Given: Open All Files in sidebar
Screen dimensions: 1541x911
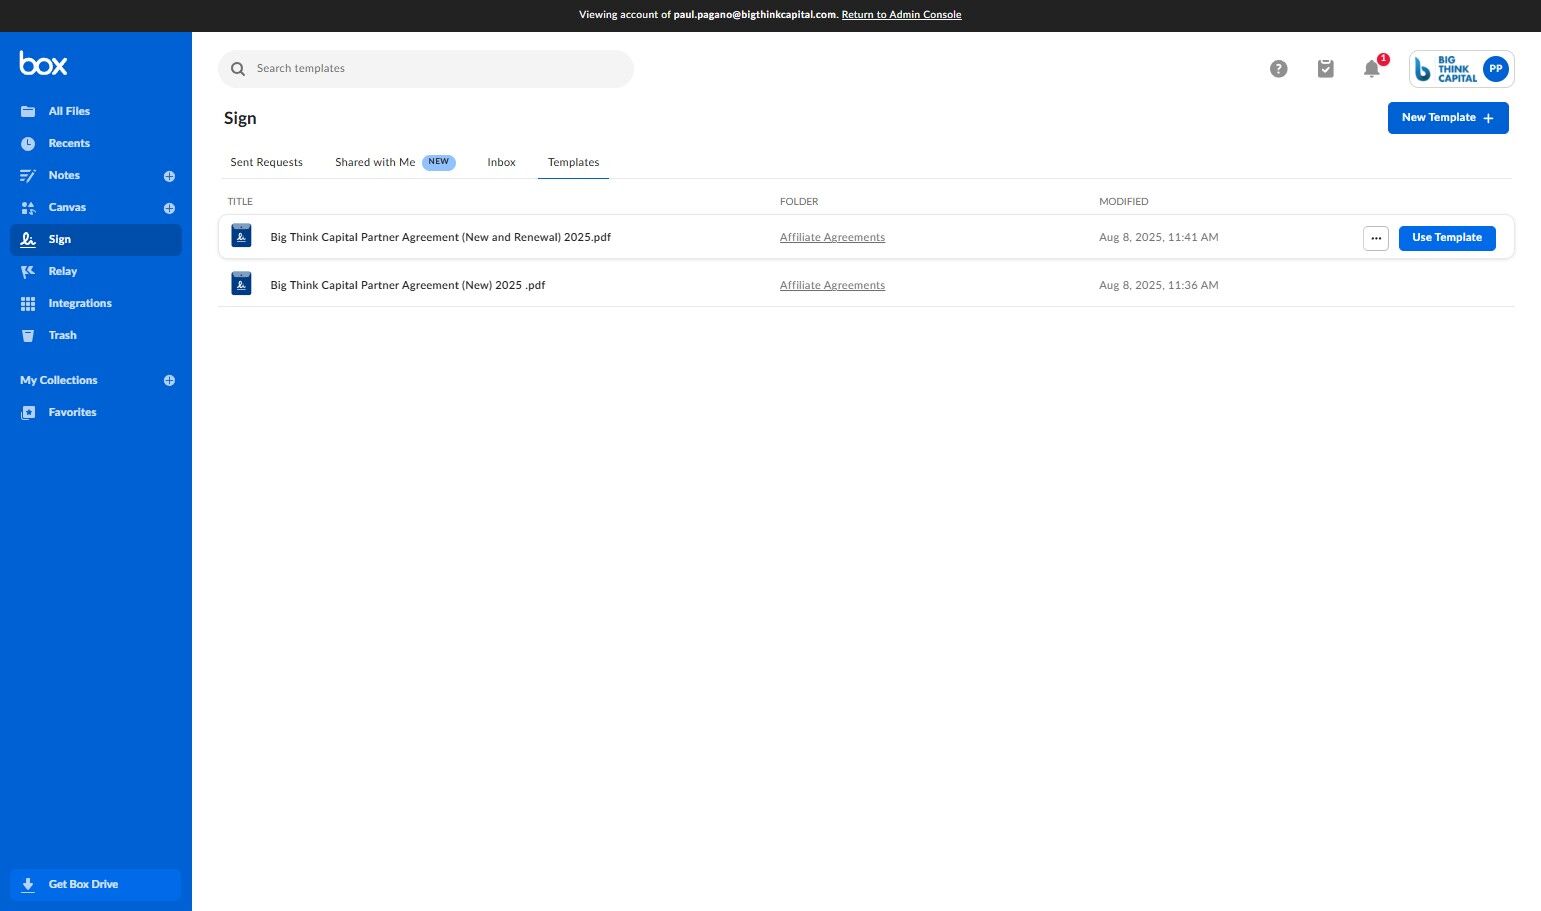Looking at the screenshot, I should (x=96, y=111).
